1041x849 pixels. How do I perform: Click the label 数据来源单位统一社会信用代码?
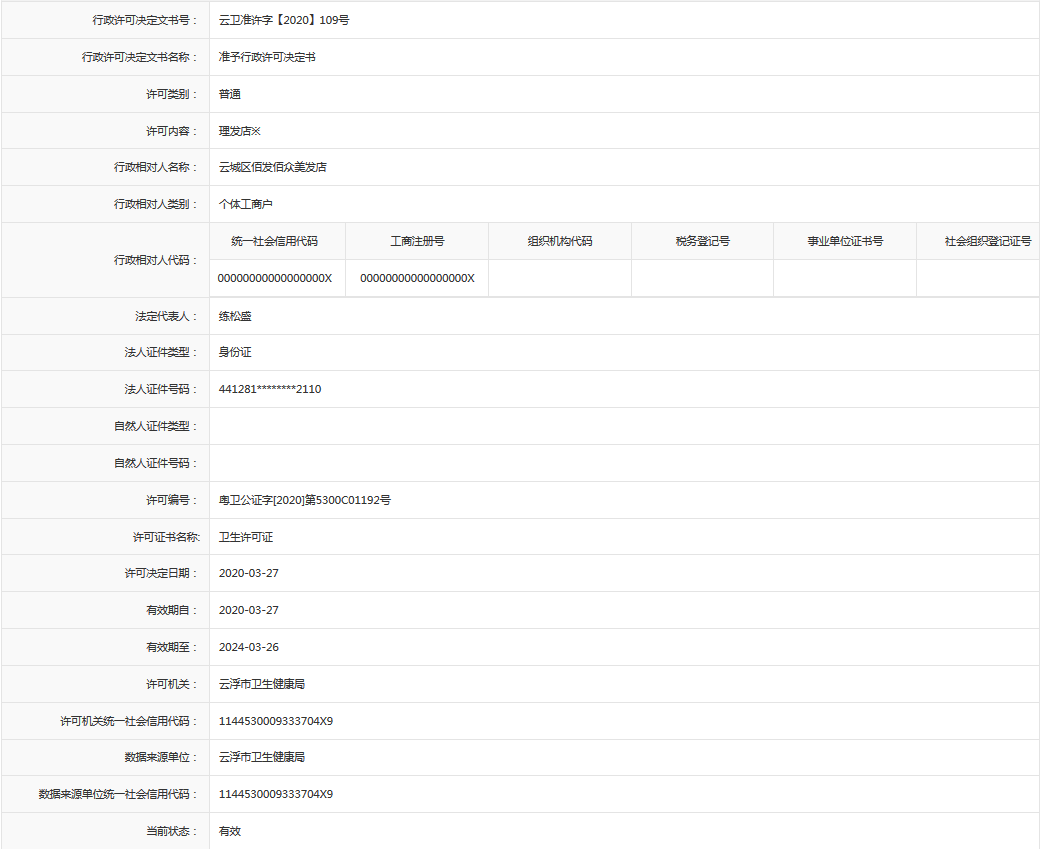[x=118, y=795]
